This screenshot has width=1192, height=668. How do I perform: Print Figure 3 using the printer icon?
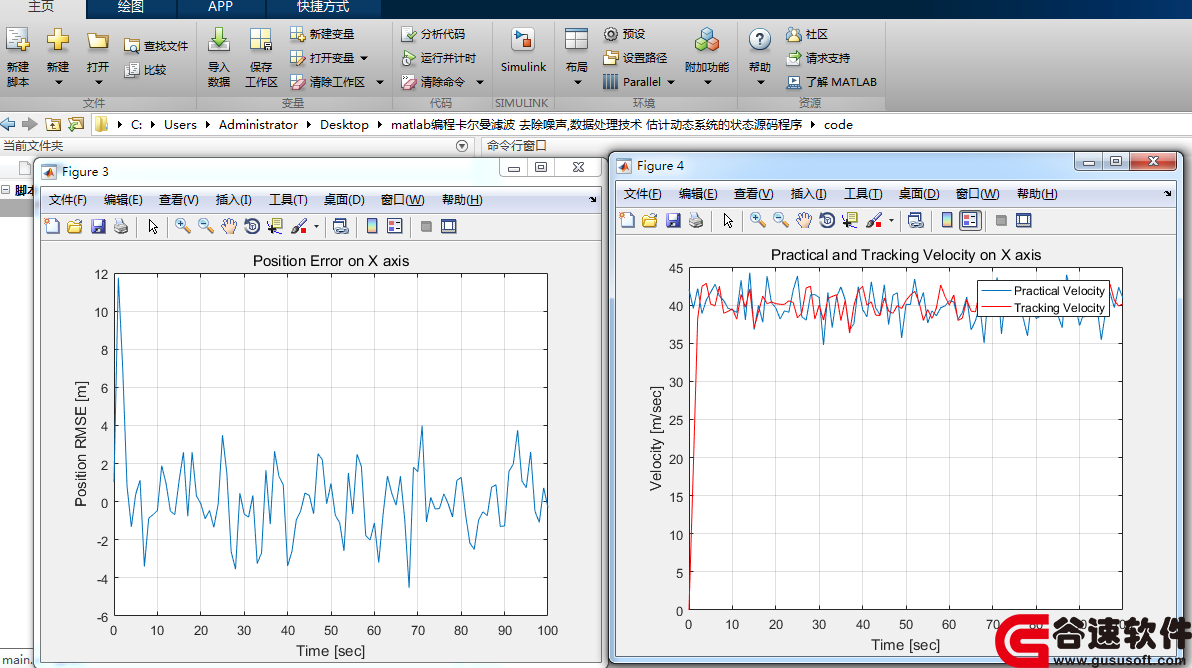click(x=121, y=226)
